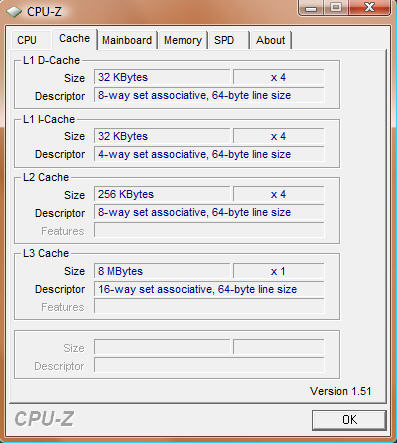Click the empty L3 Cache Features field
This screenshot has width=397, height=443.
[209, 307]
